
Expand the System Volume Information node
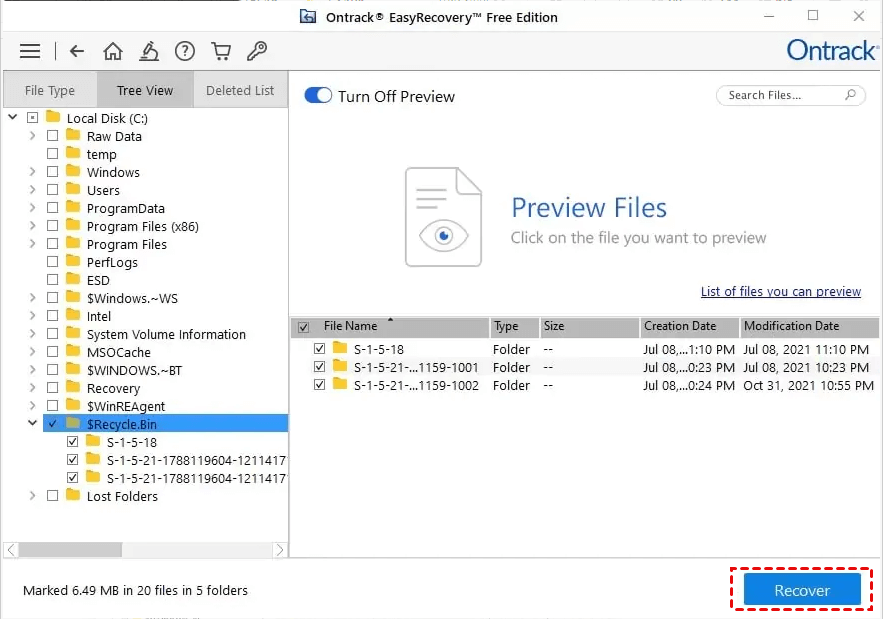(32, 334)
